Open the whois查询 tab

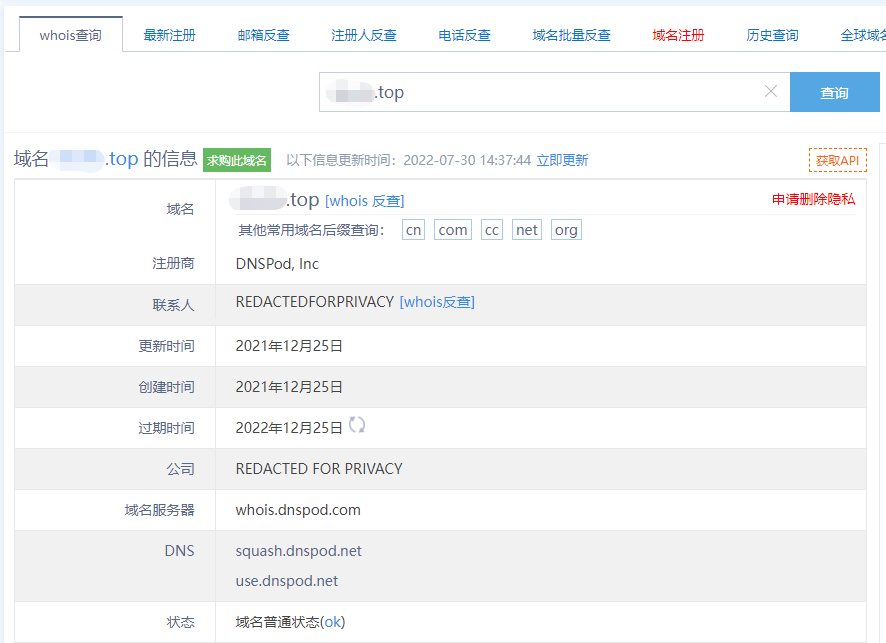(71, 35)
